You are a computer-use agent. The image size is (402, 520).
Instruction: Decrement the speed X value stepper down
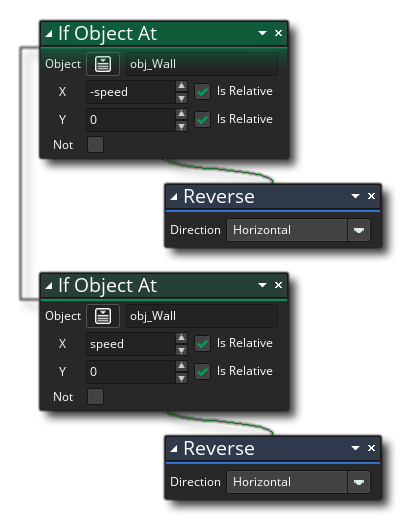181,350
